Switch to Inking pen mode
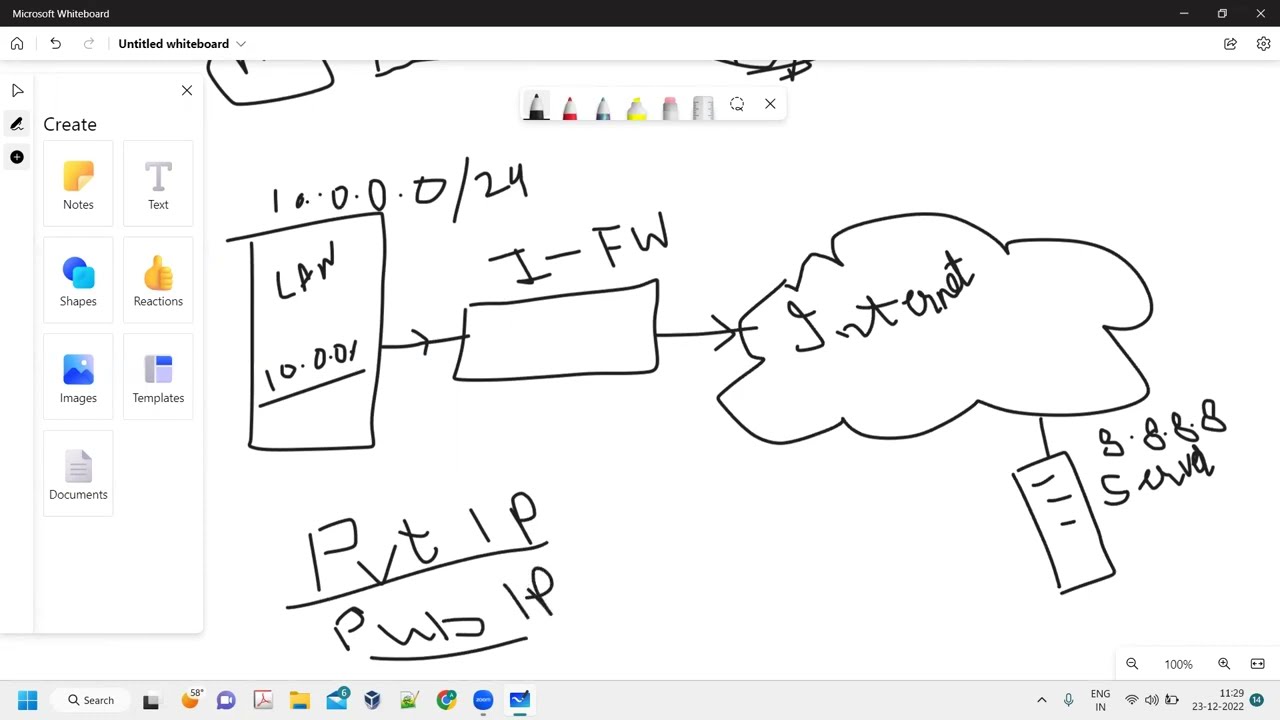The width and height of the screenshot is (1280, 720). click(x=17, y=124)
